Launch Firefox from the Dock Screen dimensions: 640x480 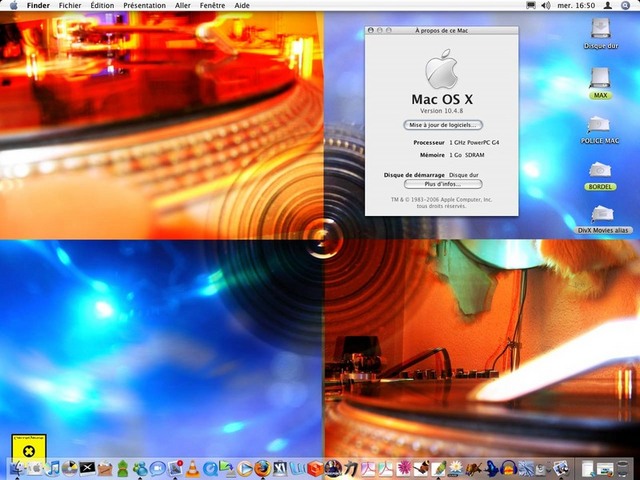[x=262, y=468]
